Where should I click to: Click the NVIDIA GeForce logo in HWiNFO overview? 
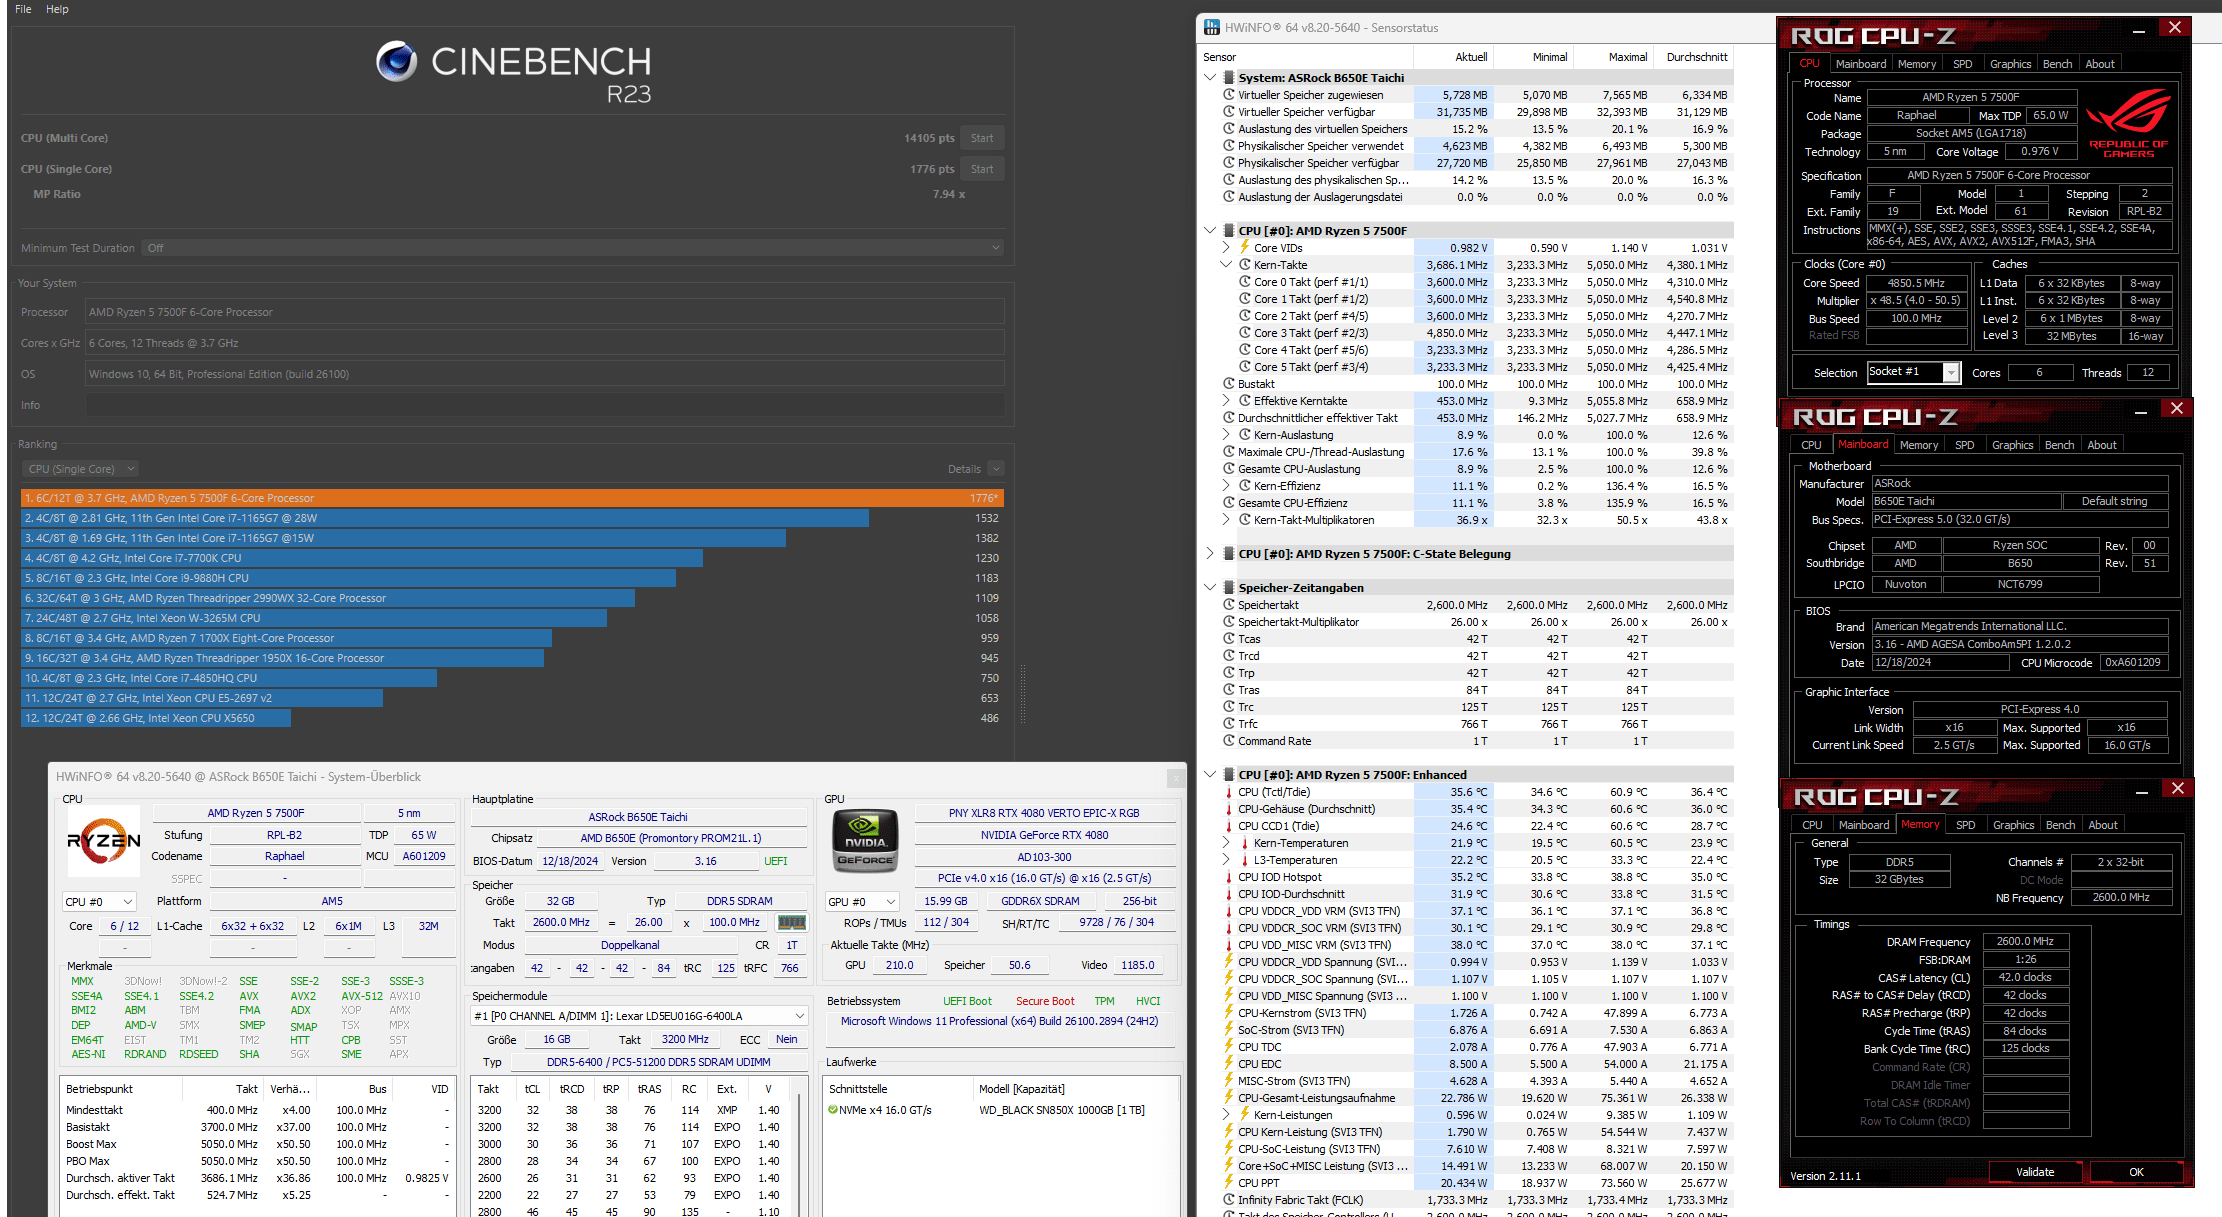(866, 842)
